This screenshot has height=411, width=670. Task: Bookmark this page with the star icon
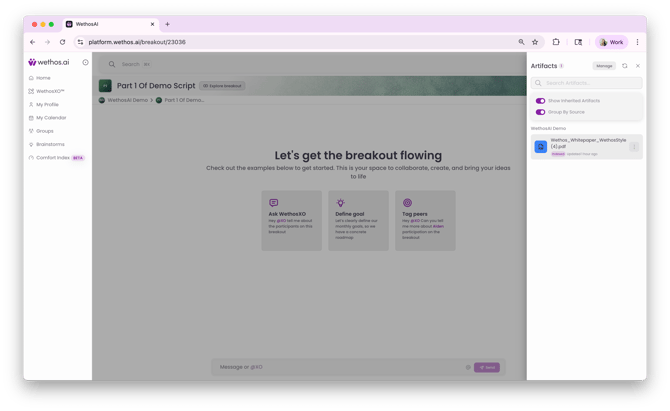(x=535, y=42)
